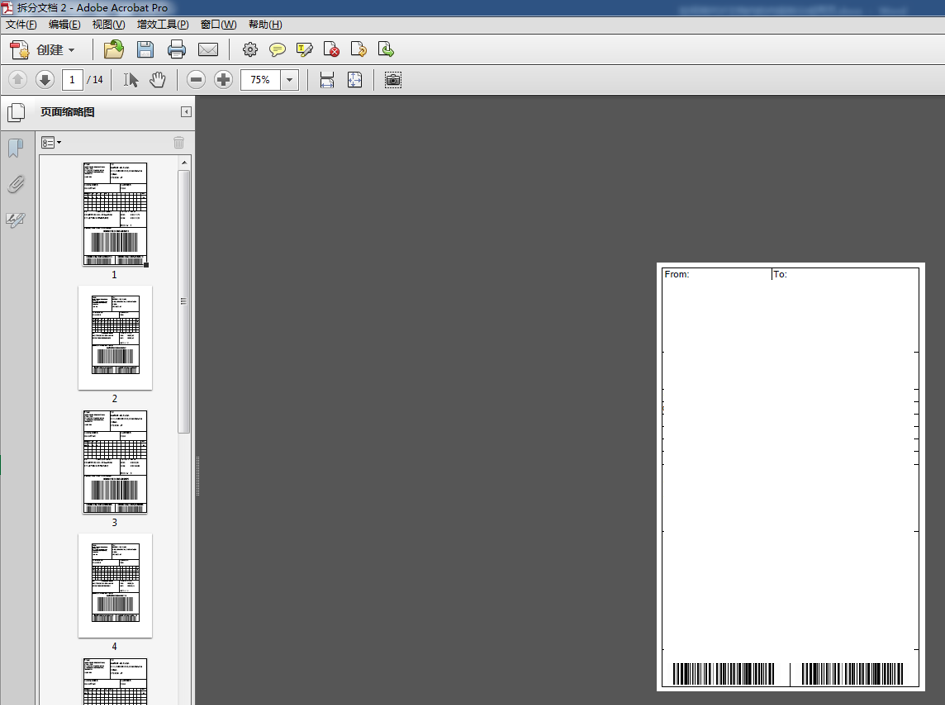The image size is (945, 705).
Task: Save the document with the floppy disk icon
Action: pos(145,49)
